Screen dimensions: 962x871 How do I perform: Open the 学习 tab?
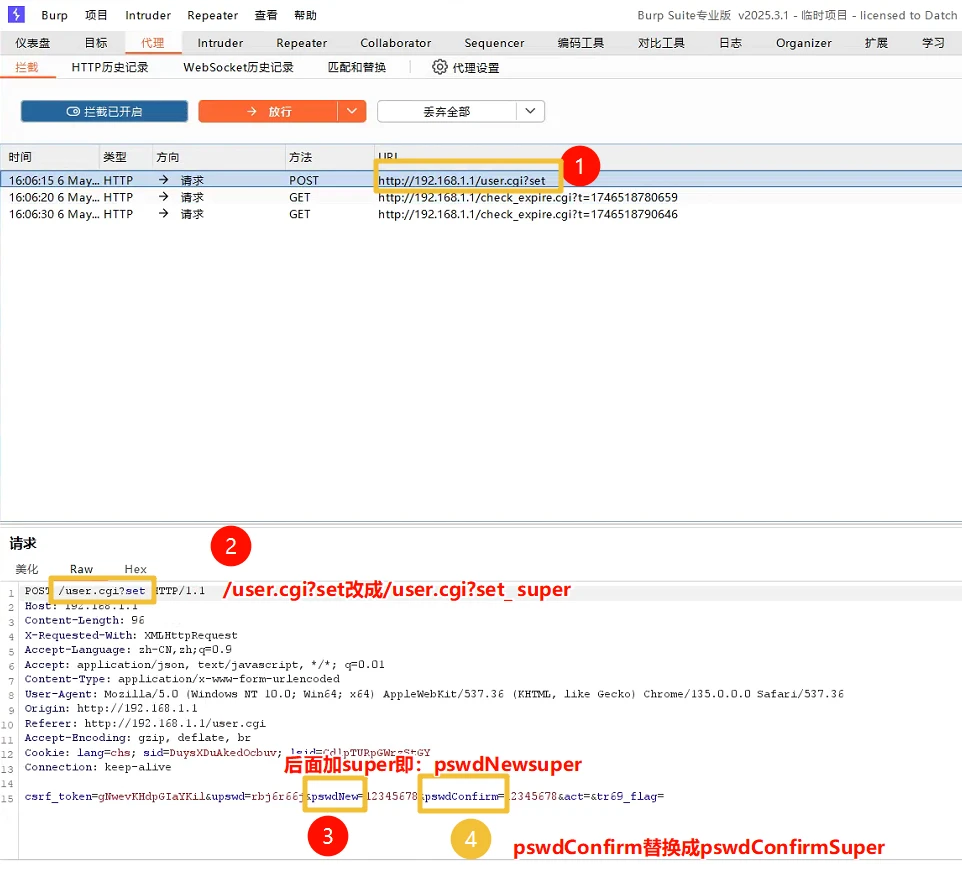(x=933, y=43)
